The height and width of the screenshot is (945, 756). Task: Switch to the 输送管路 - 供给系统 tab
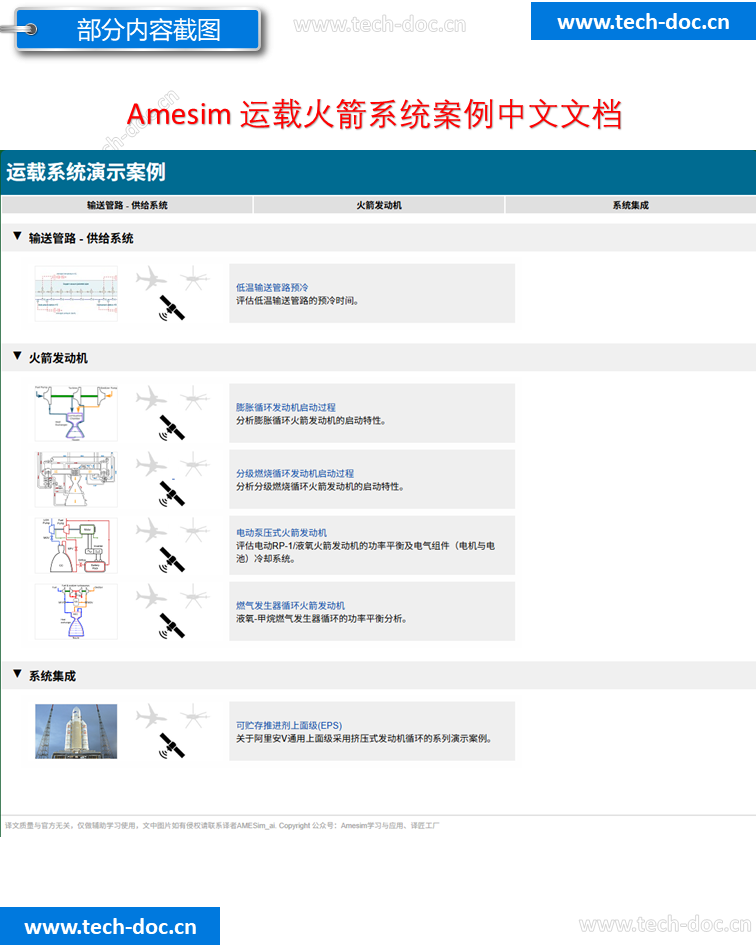pos(127,205)
